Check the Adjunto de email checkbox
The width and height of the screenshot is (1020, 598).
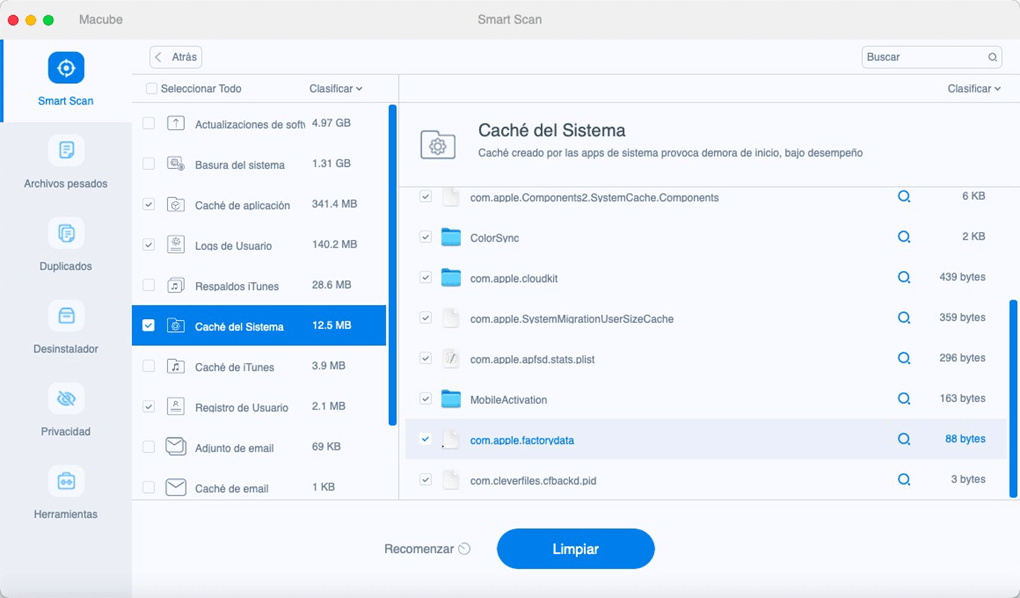pyautogui.click(x=149, y=447)
